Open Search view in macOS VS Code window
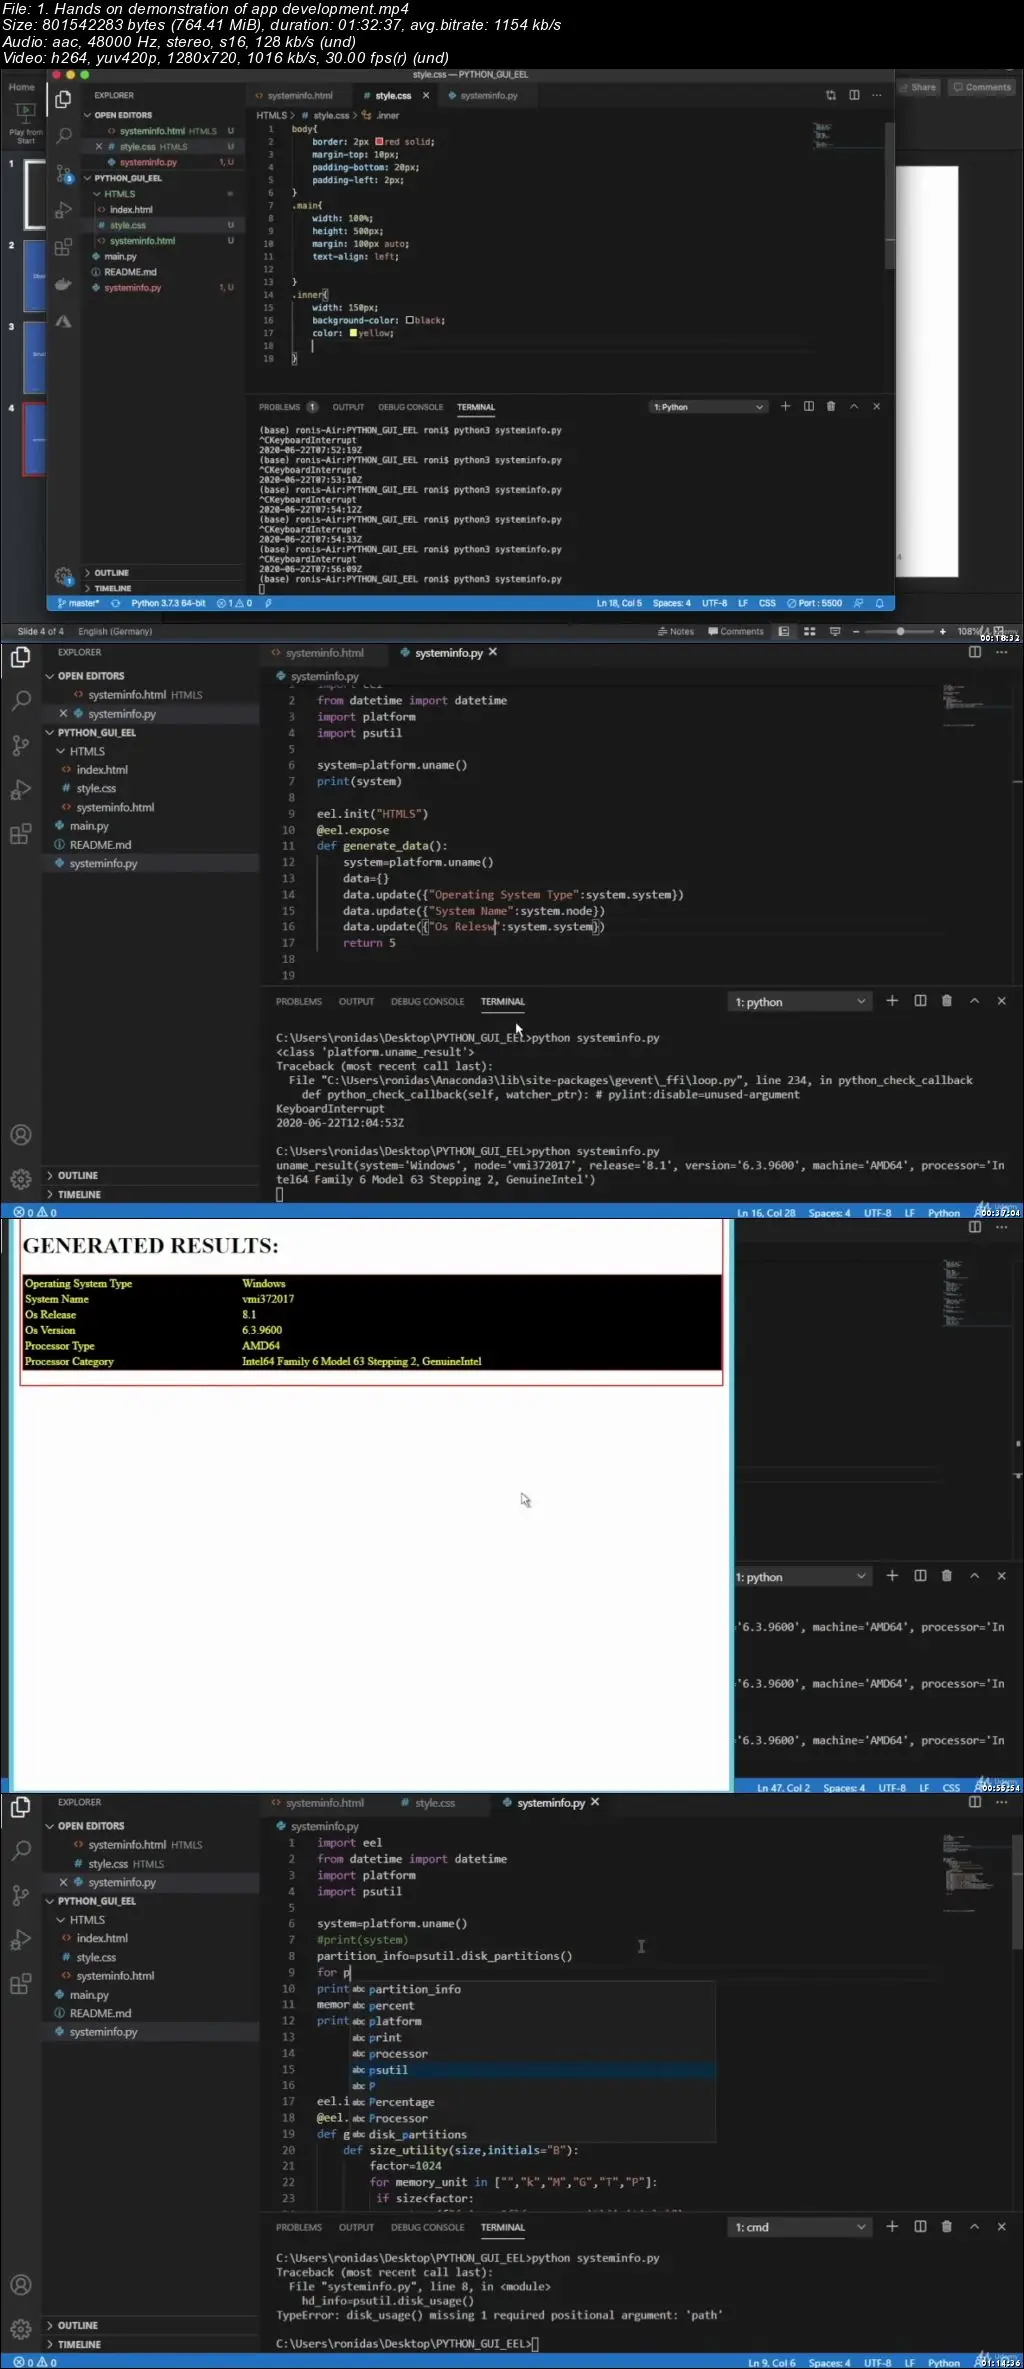The width and height of the screenshot is (1024, 2369). coord(63,135)
